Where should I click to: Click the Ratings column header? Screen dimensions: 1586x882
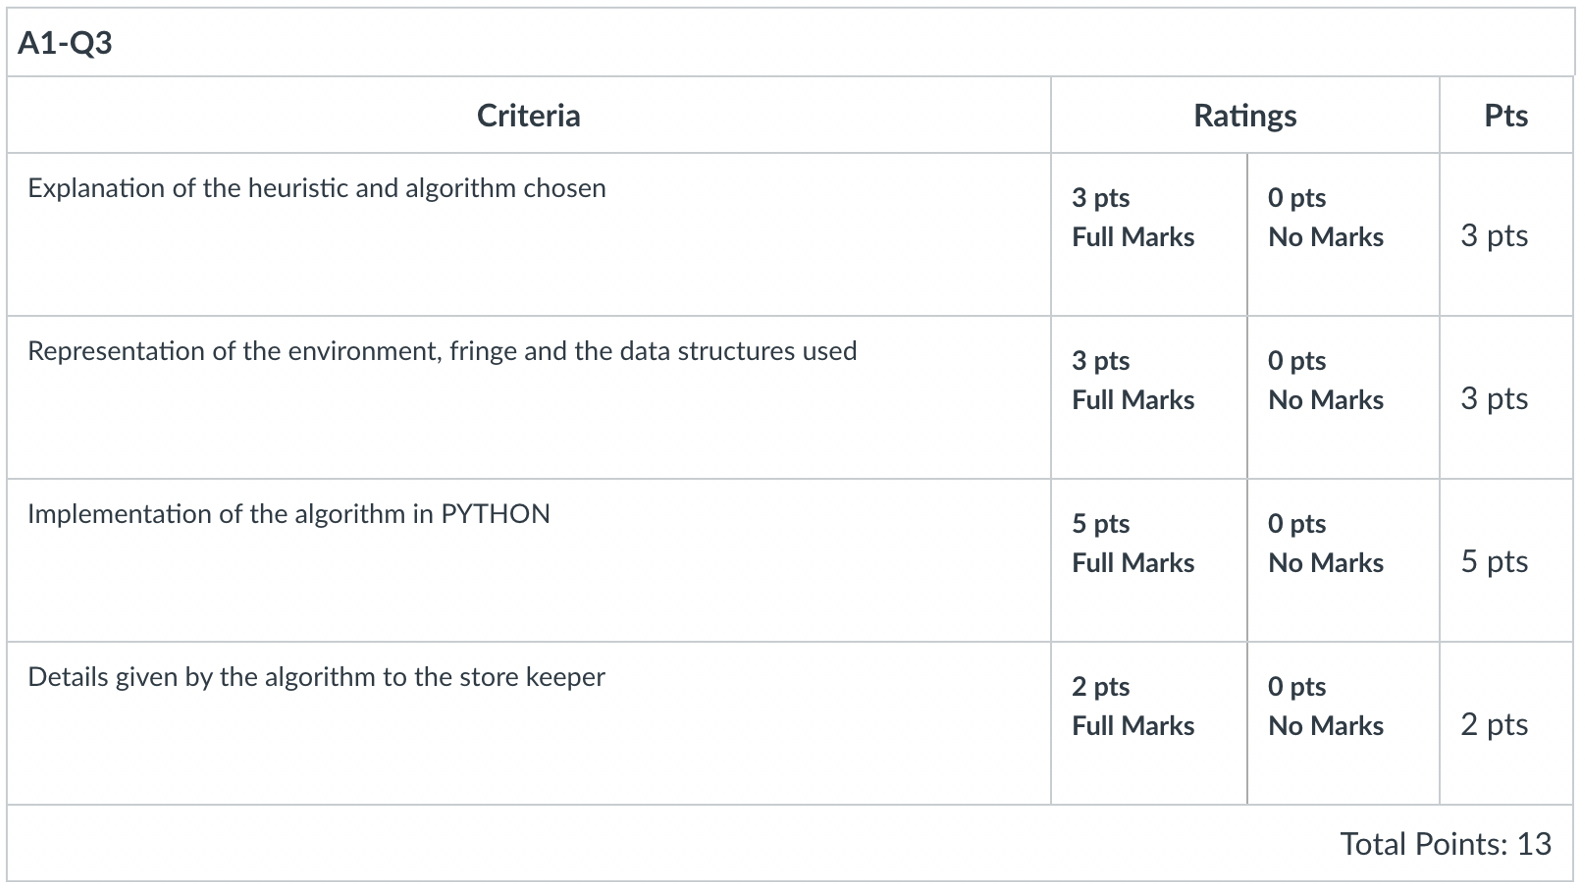pyautogui.click(x=1244, y=116)
